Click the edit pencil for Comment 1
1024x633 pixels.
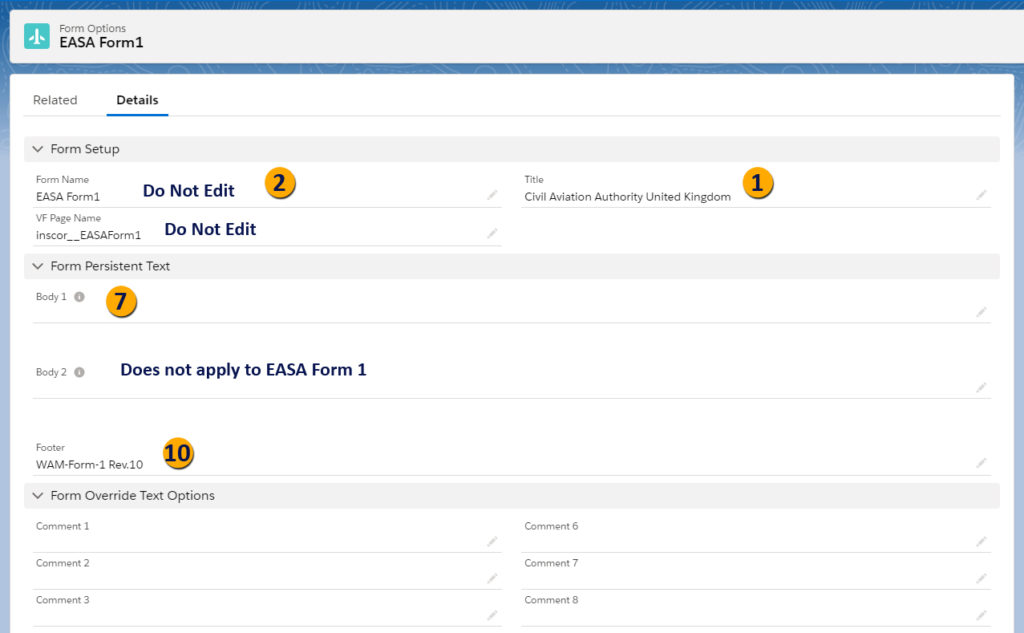click(492, 541)
